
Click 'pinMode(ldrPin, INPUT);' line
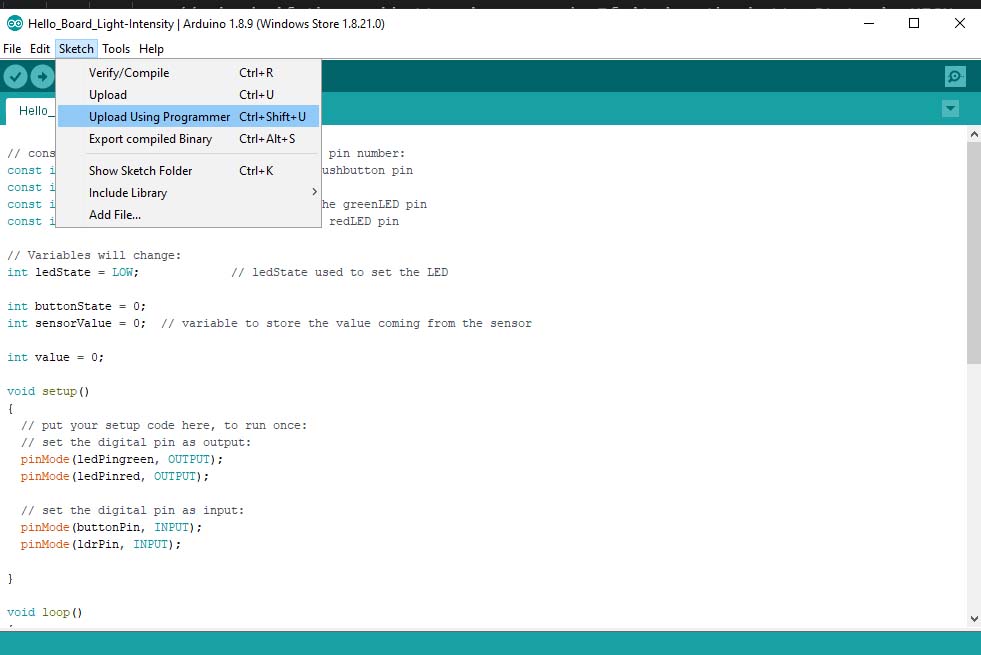tap(100, 544)
